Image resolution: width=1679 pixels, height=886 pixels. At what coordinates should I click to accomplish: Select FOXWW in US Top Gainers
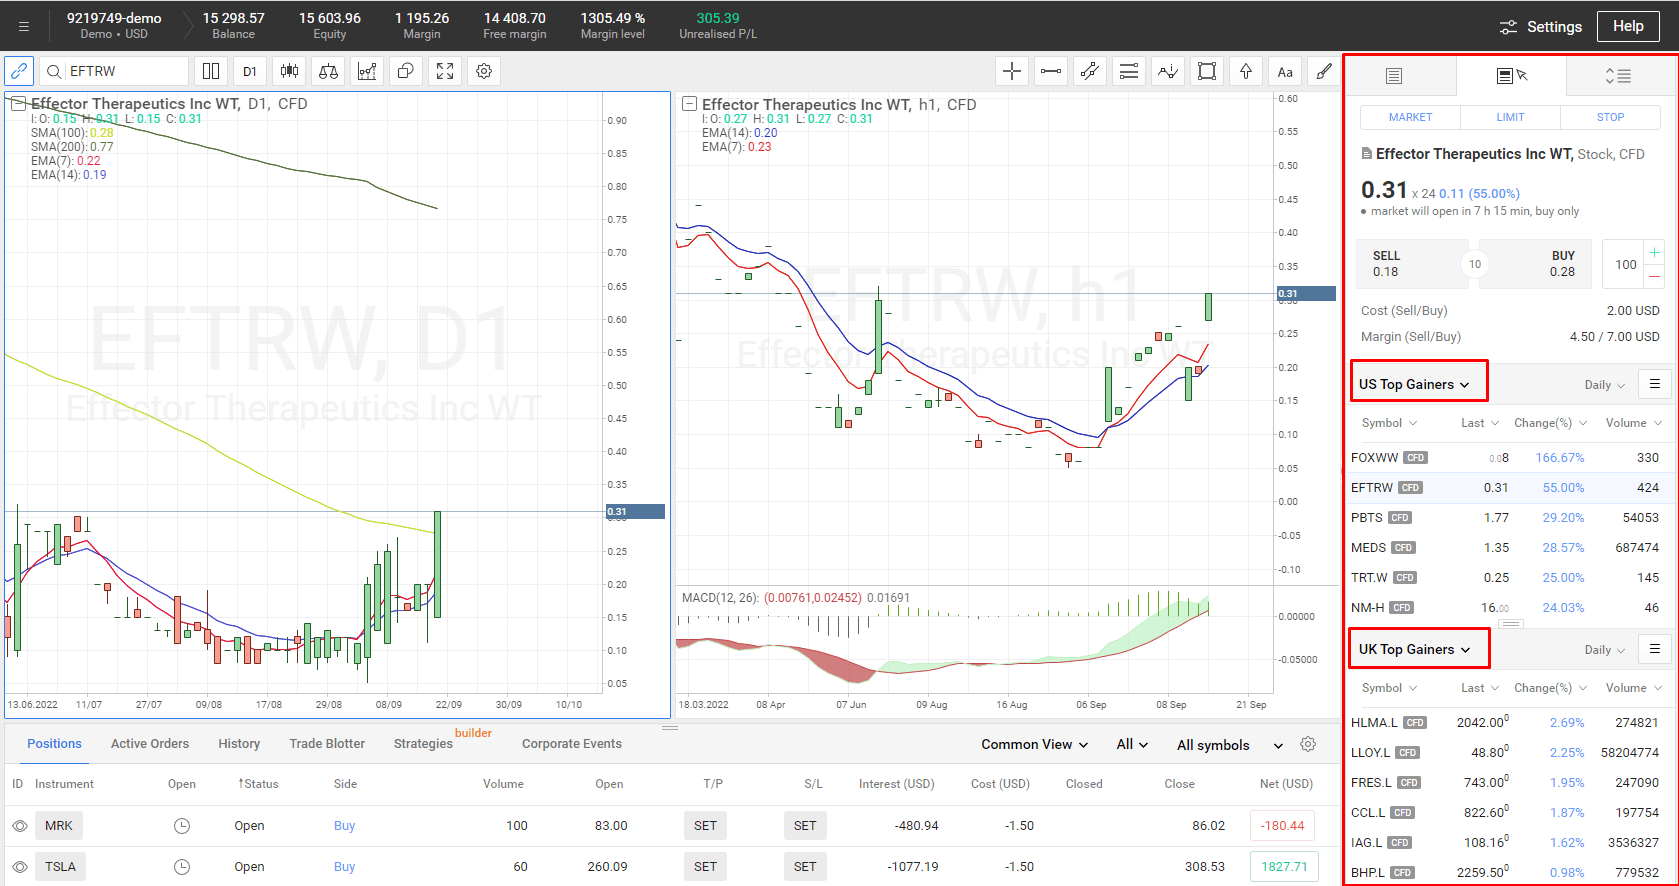[x=1509, y=458]
